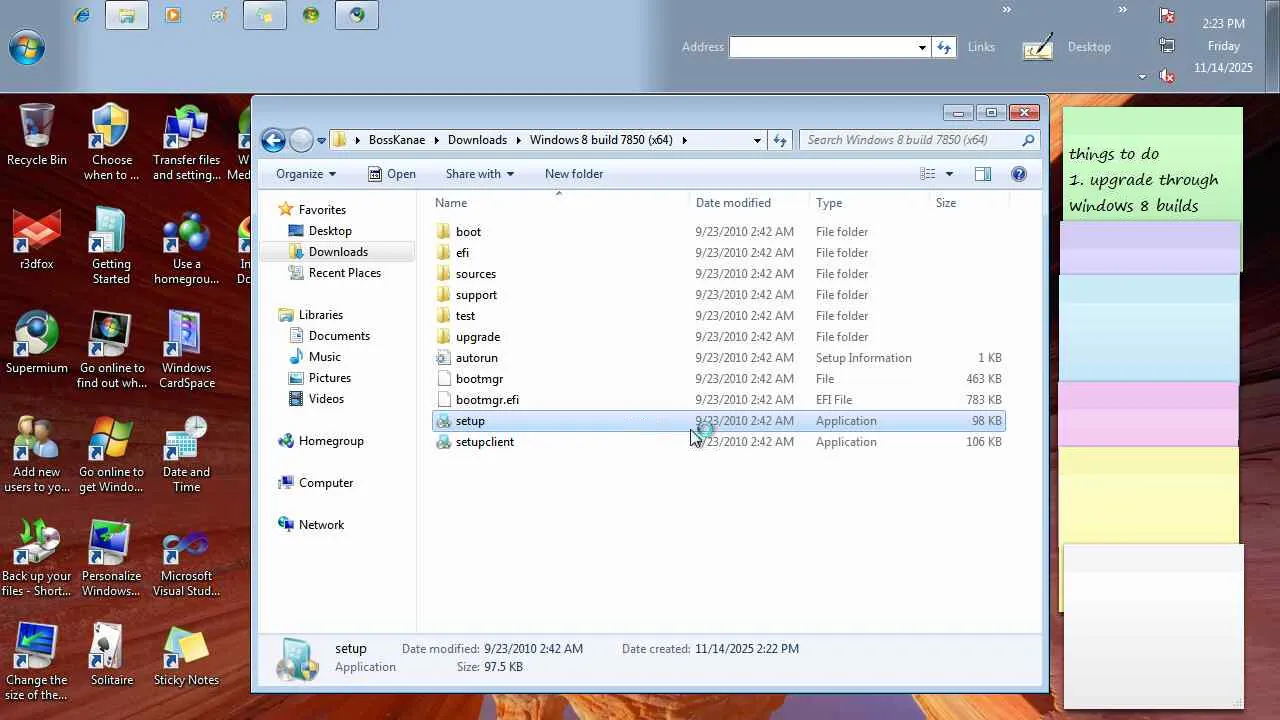1280x720 pixels.
Task: Open Recent Places in navigation pane
Action: (x=345, y=273)
